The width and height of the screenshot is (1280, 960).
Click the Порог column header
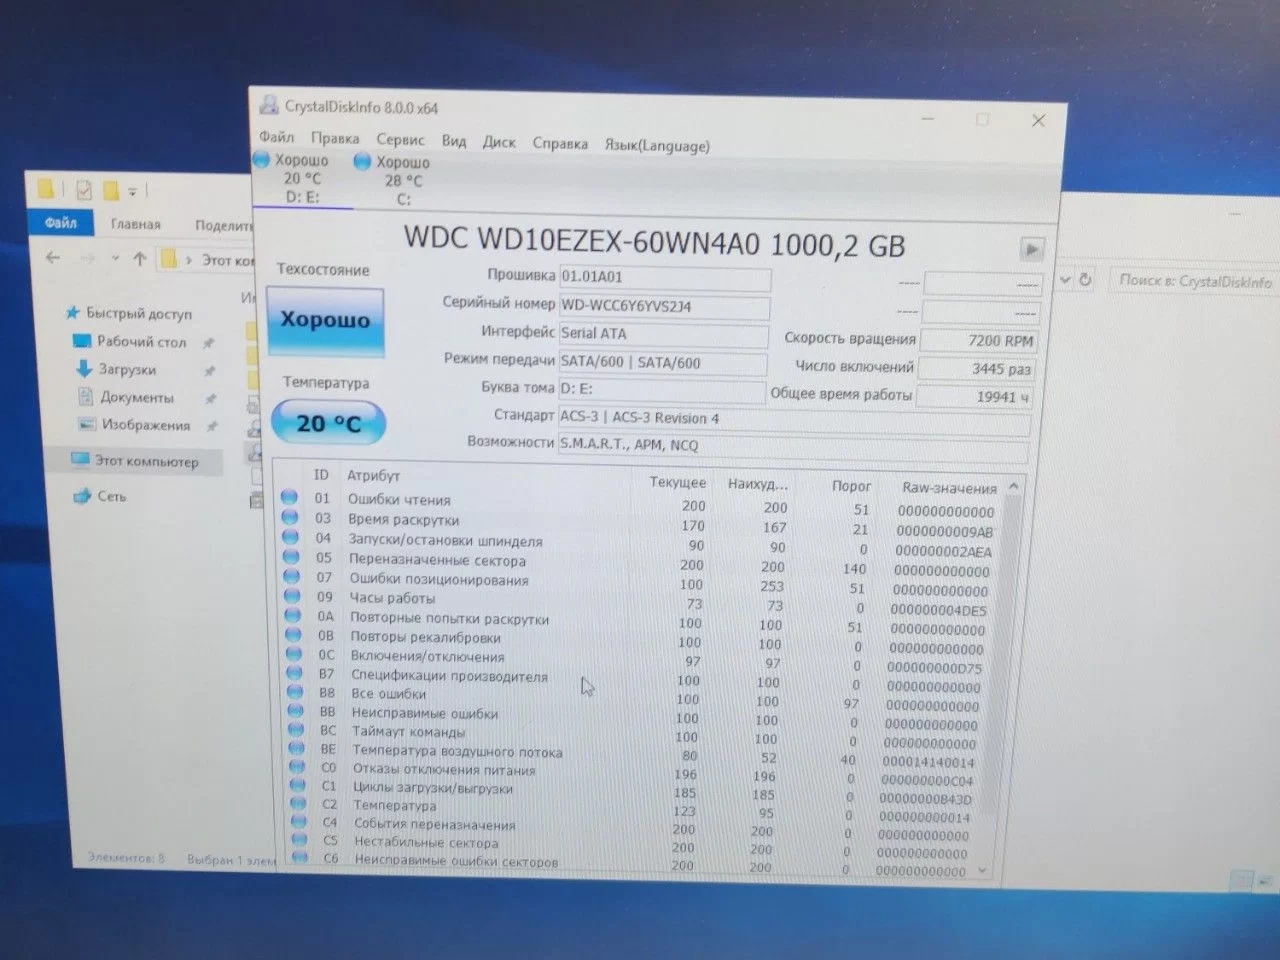coord(851,486)
